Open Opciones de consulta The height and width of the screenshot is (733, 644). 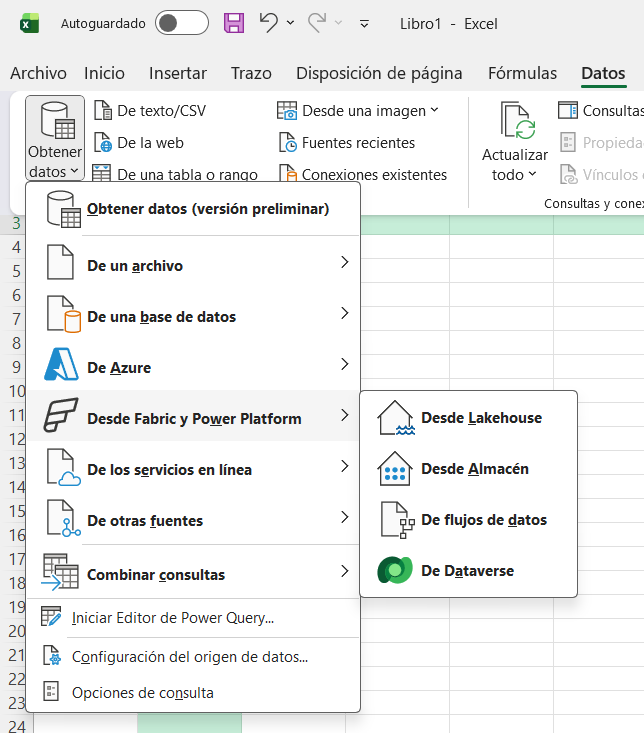(x=142, y=692)
